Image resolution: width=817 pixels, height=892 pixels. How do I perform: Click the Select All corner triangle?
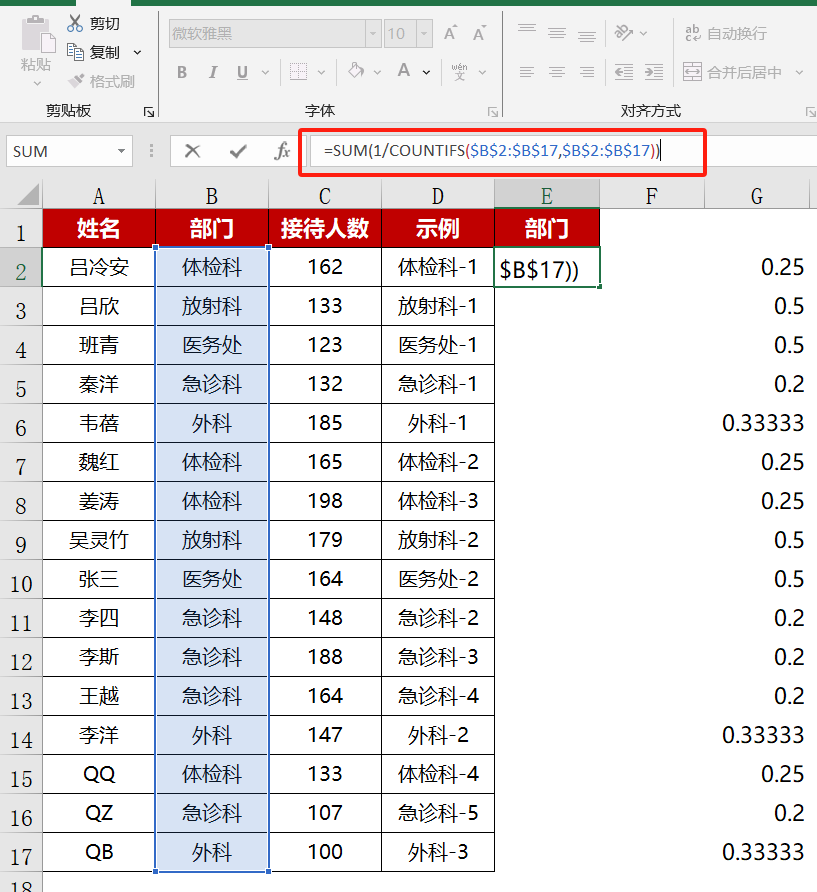click(28, 195)
